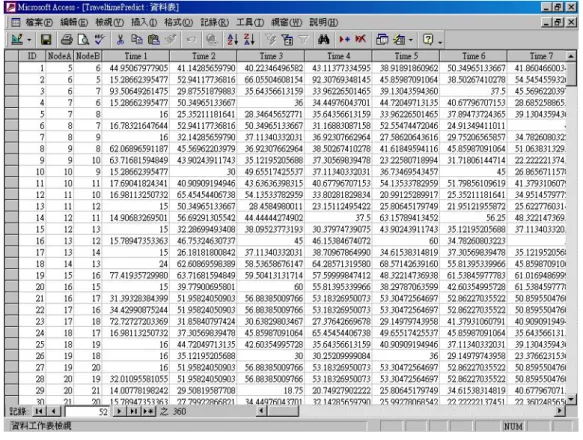
Task: Select the Time 1 column header
Action: coord(136,56)
